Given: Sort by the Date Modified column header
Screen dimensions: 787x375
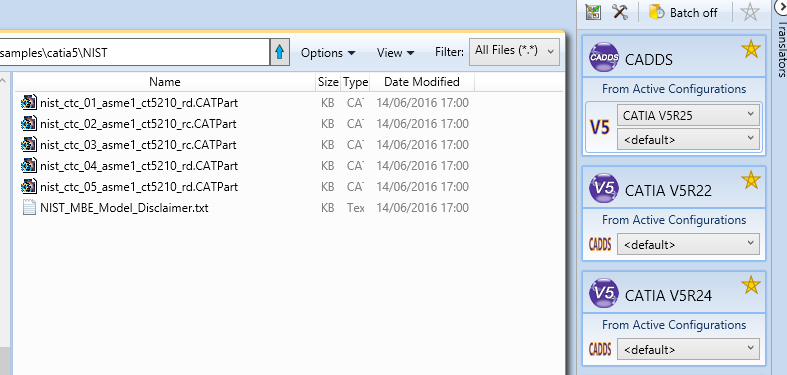Looking at the screenshot, I should click(x=422, y=82).
